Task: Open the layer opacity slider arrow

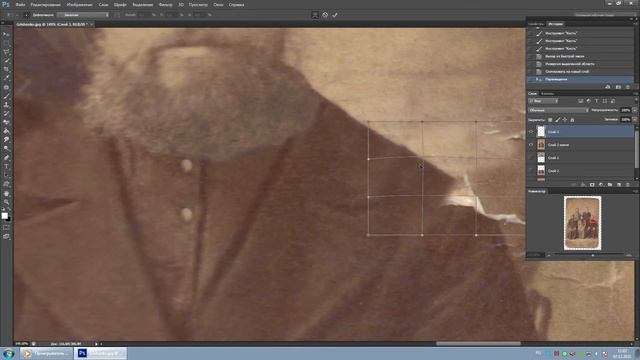Action: [634, 110]
